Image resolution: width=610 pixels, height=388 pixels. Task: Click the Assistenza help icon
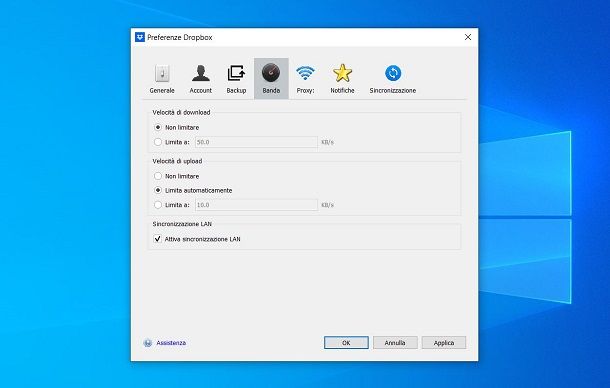click(x=147, y=343)
